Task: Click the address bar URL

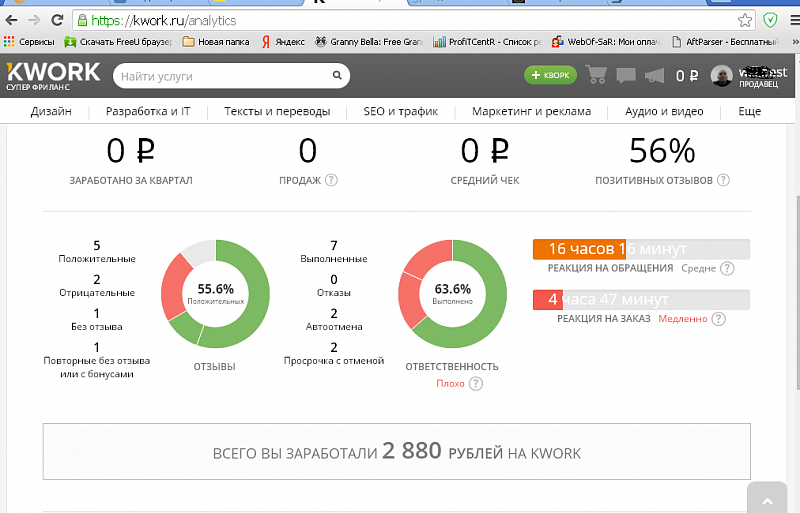Action: (x=164, y=20)
